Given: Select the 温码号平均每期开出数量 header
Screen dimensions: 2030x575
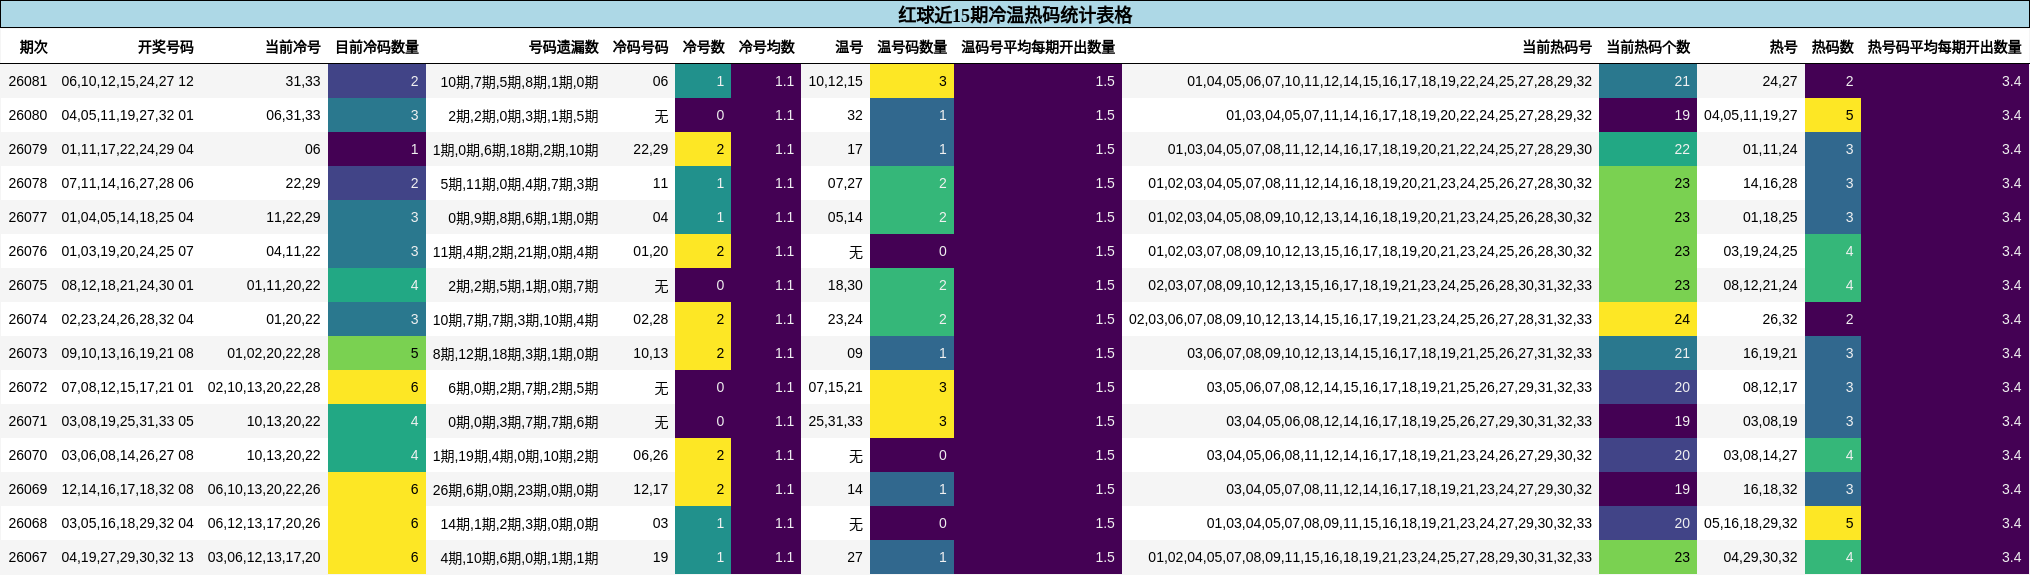Looking at the screenshot, I should coord(1038,47).
